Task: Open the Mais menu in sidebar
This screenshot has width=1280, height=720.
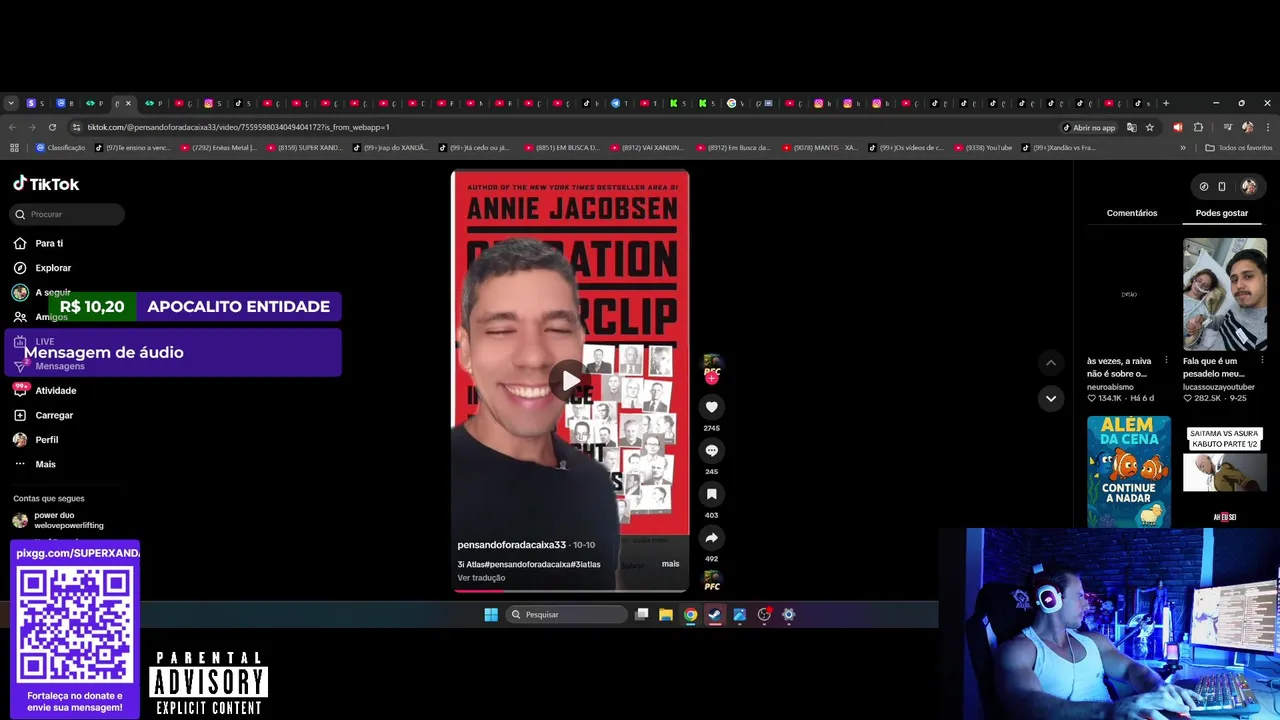Action: pos(45,464)
